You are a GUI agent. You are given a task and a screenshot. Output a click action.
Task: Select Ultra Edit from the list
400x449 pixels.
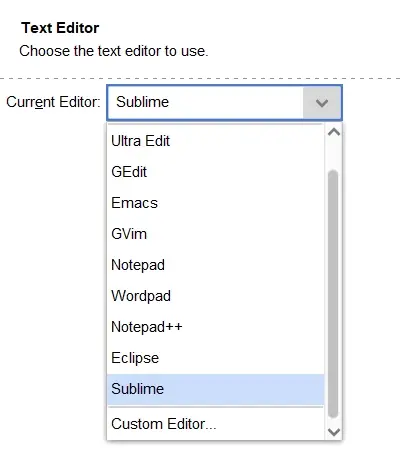click(215, 141)
